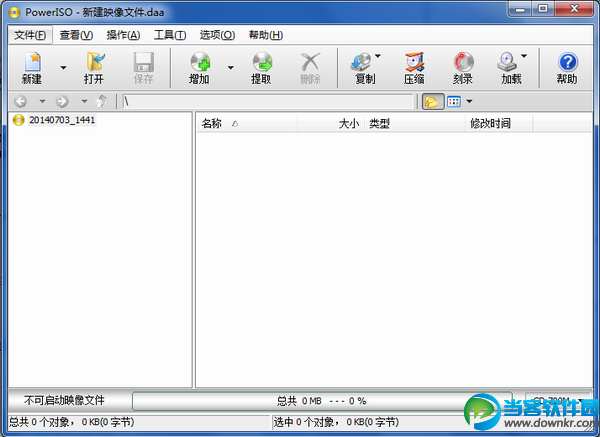Click the 刻录 (Burn) toolbar icon
Image resolution: width=600 pixels, height=437 pixels.
(x=463, y=62)
